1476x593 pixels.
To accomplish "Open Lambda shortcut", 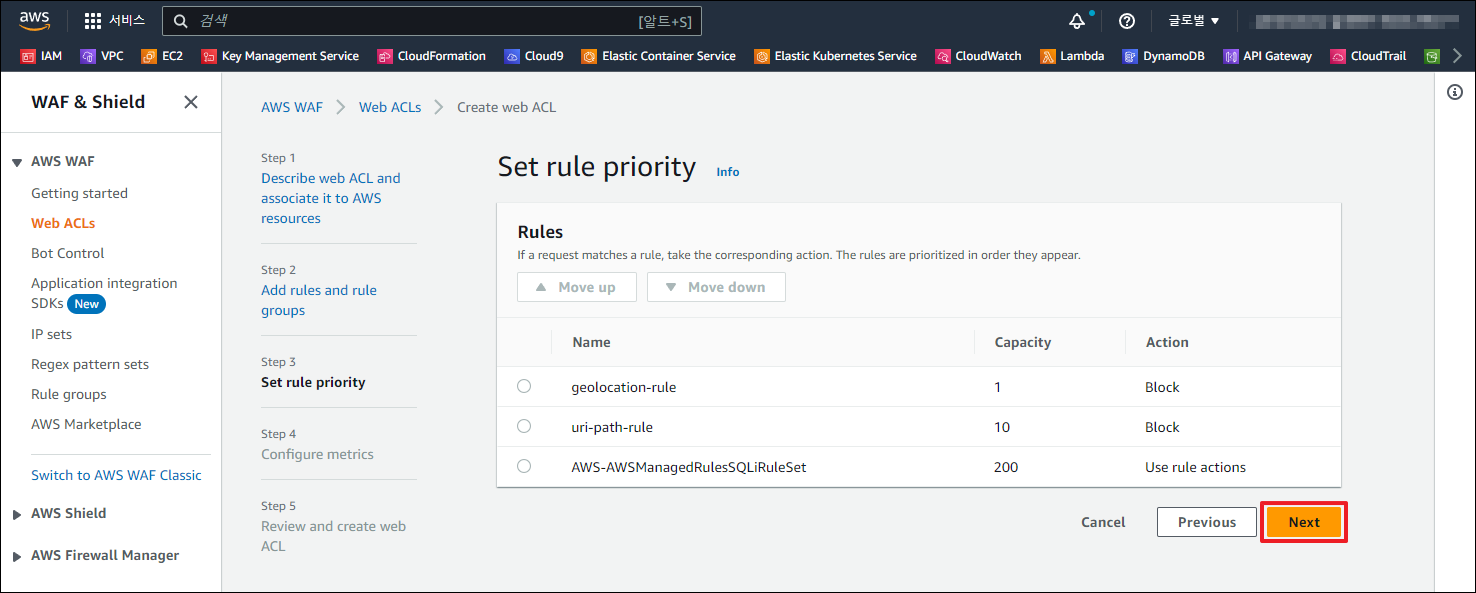I will pyautogui.click(x=1072, y=56).
